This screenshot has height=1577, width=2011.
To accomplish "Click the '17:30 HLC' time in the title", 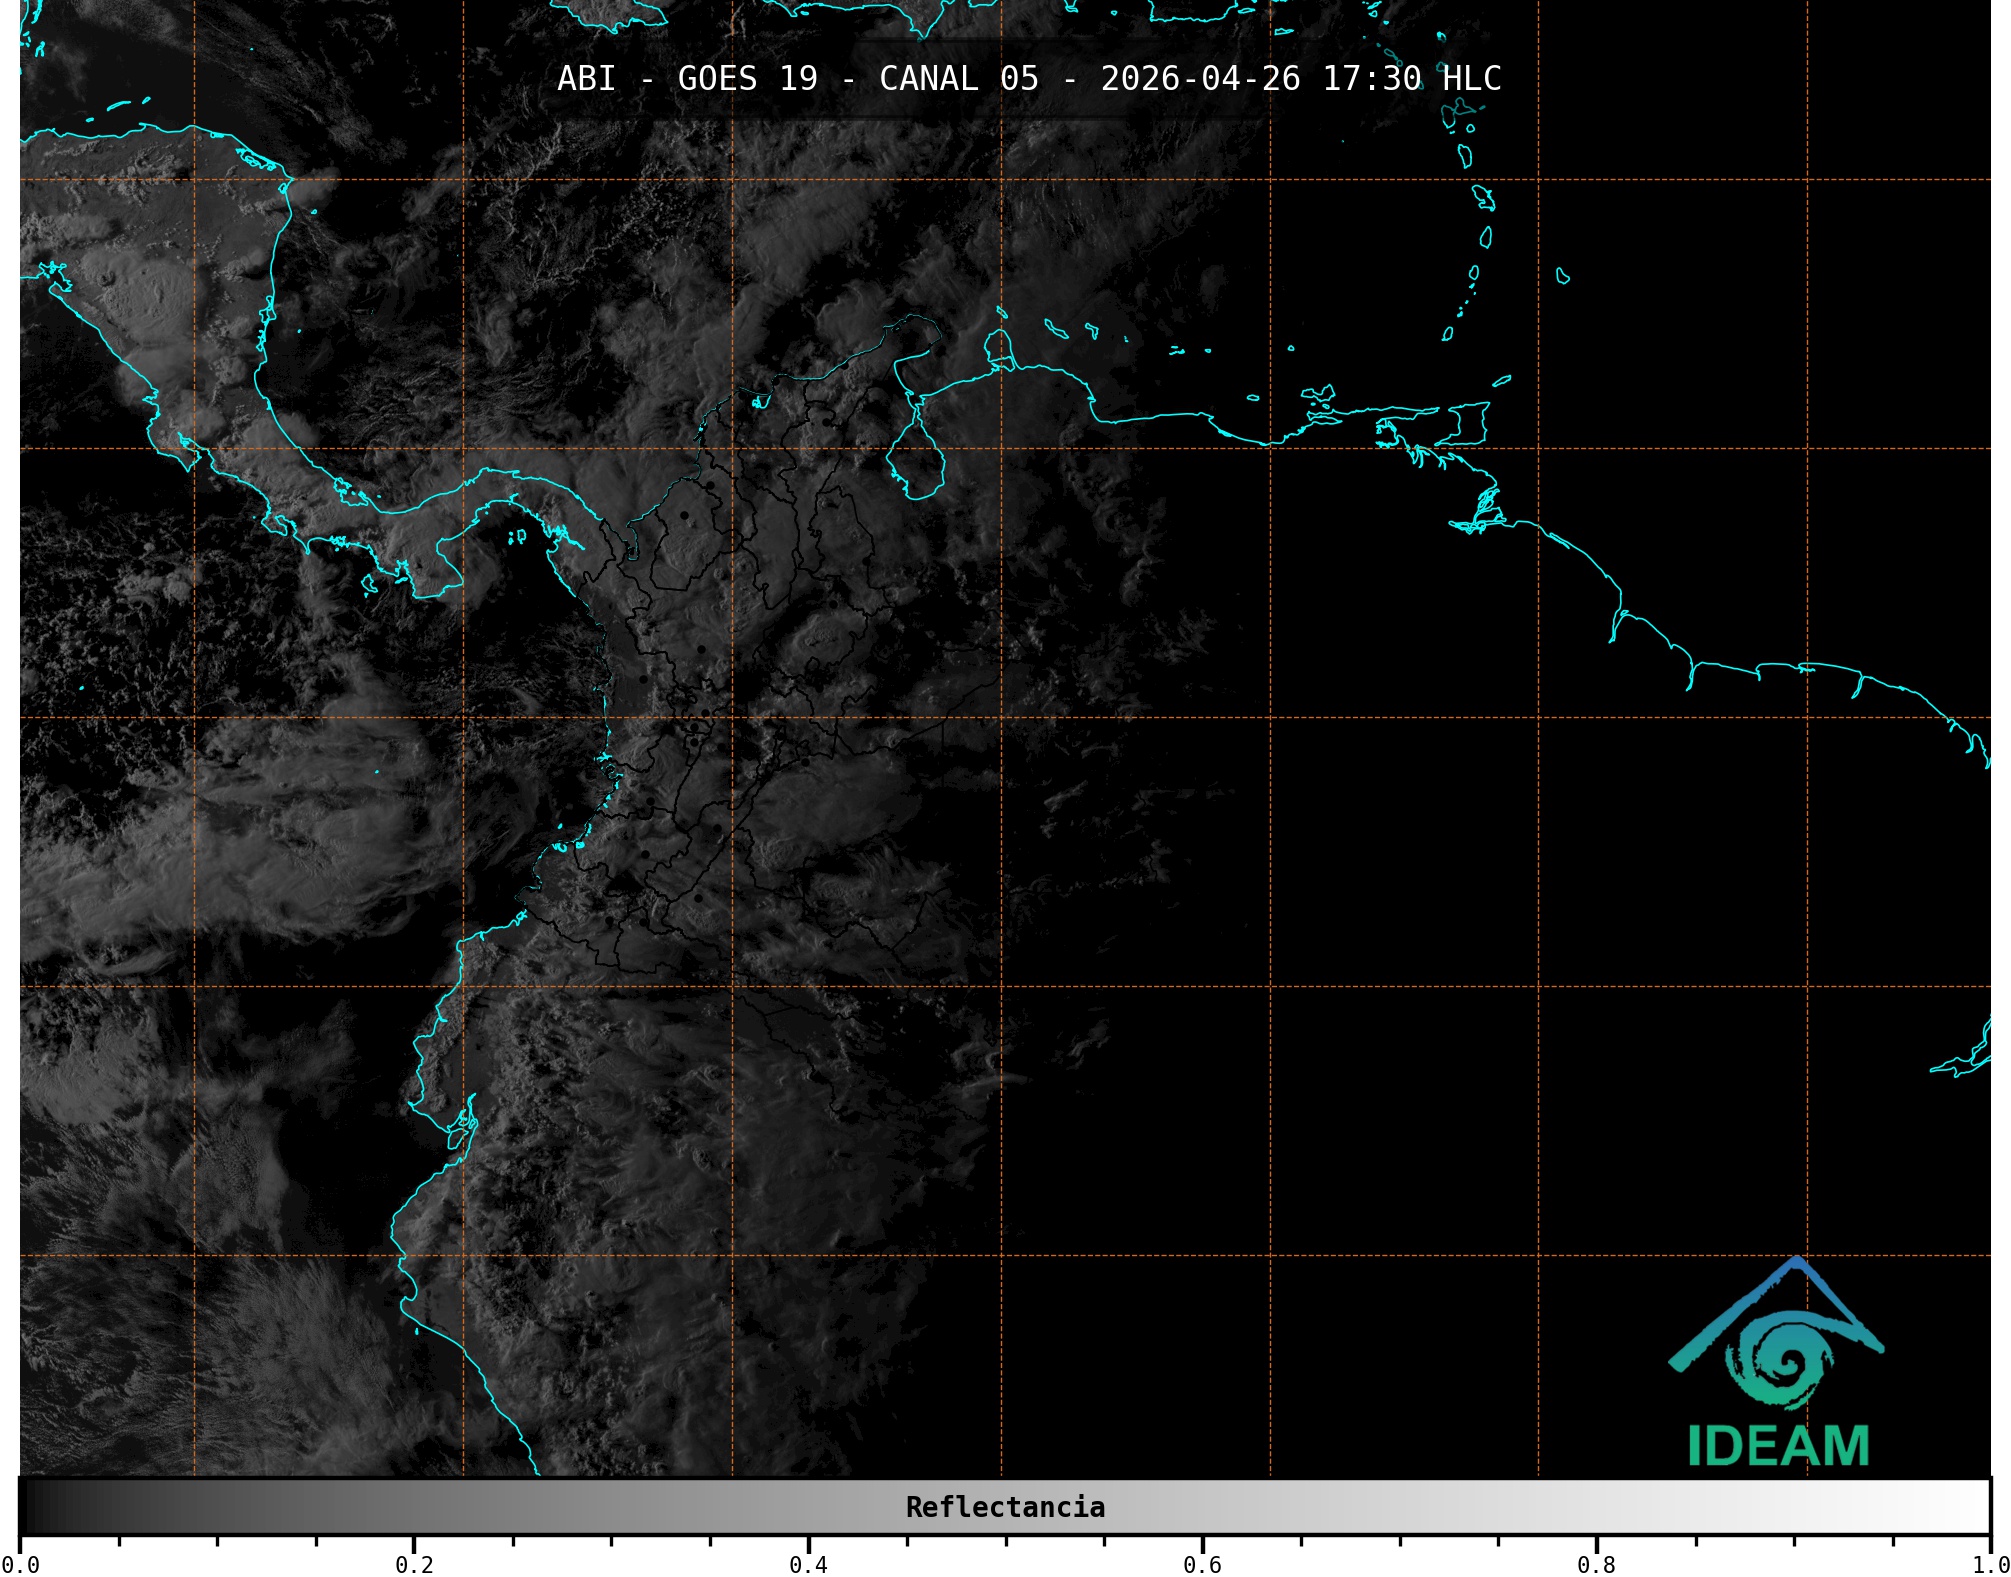I will [1411, 79].
